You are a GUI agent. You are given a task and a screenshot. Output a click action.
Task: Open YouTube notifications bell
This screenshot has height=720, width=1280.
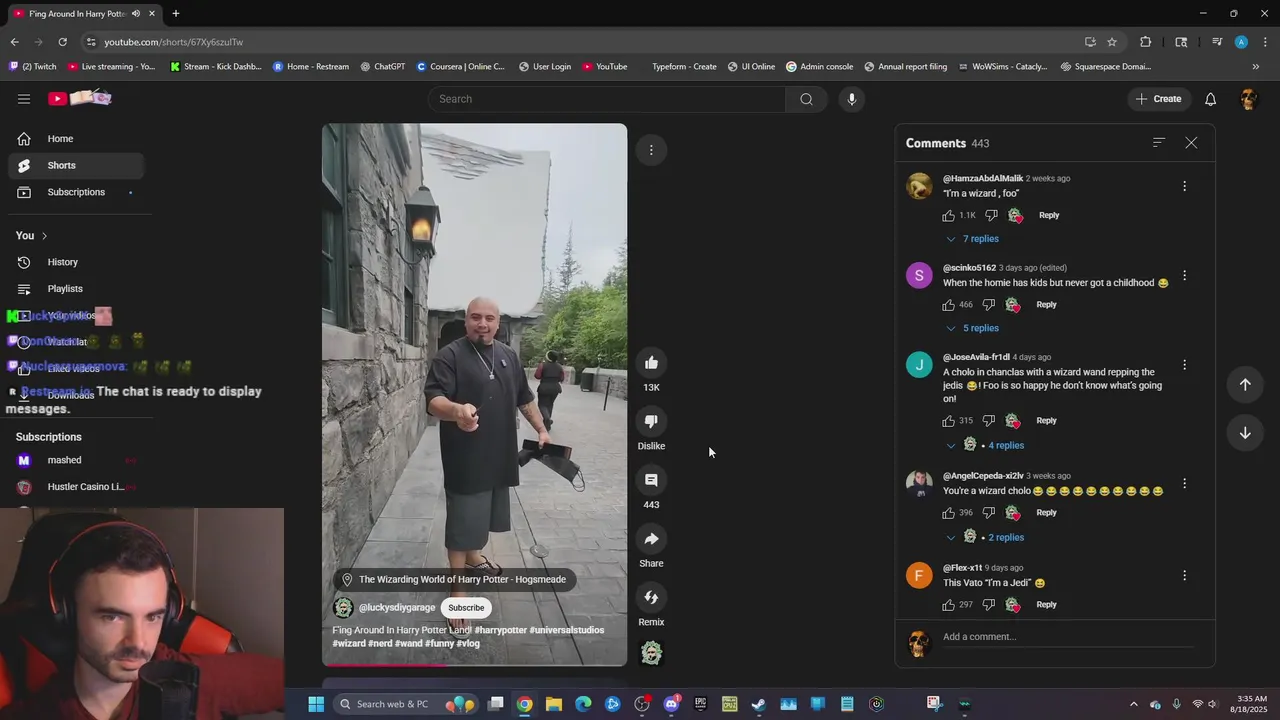1210,99
